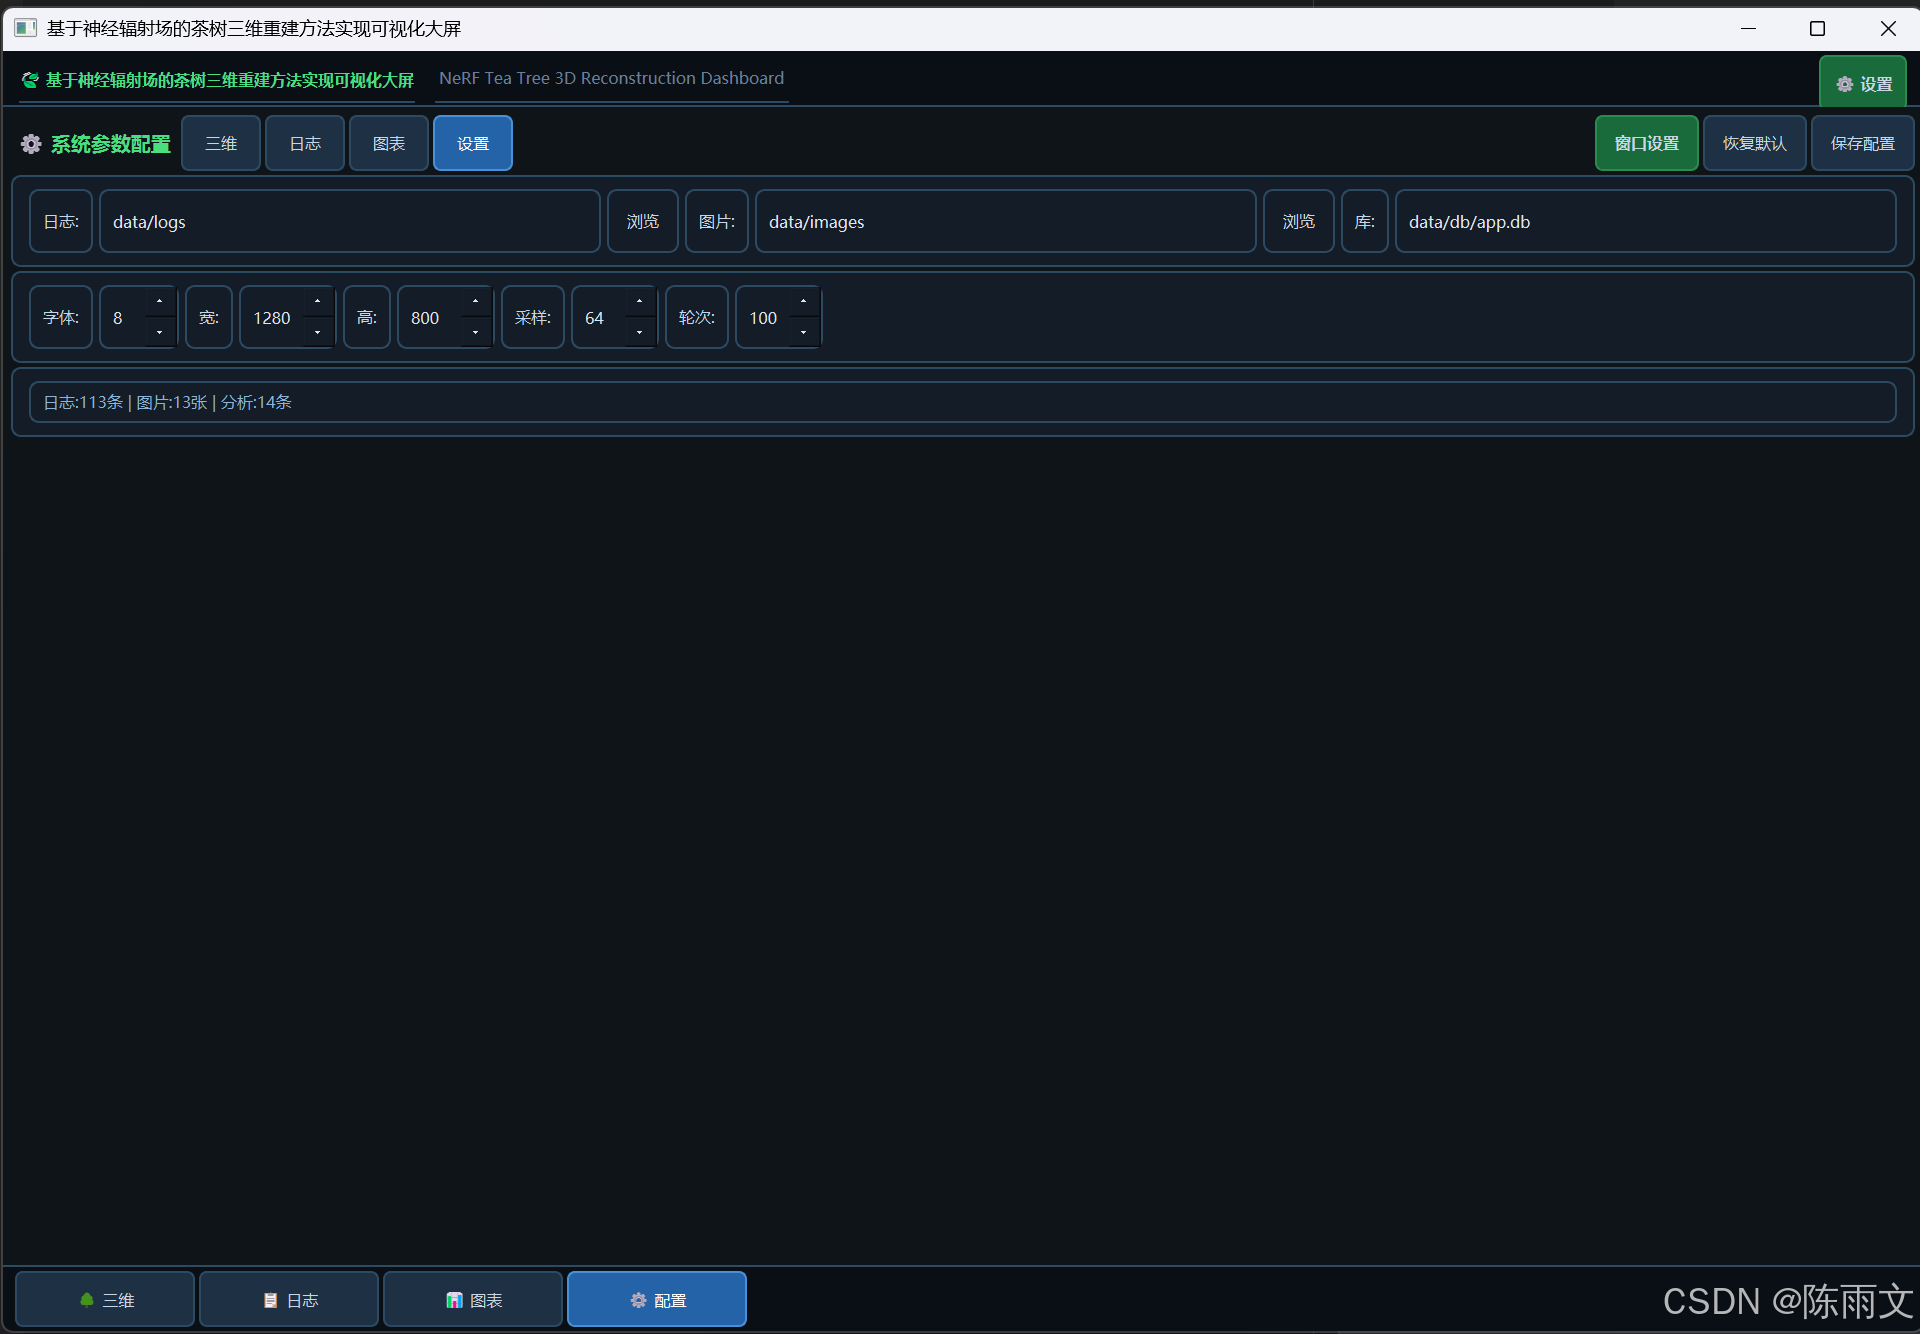Decrease the 采样 sampling value
The width and height of the screenshot is (1920, 1334).
click(x=640, y=332)
